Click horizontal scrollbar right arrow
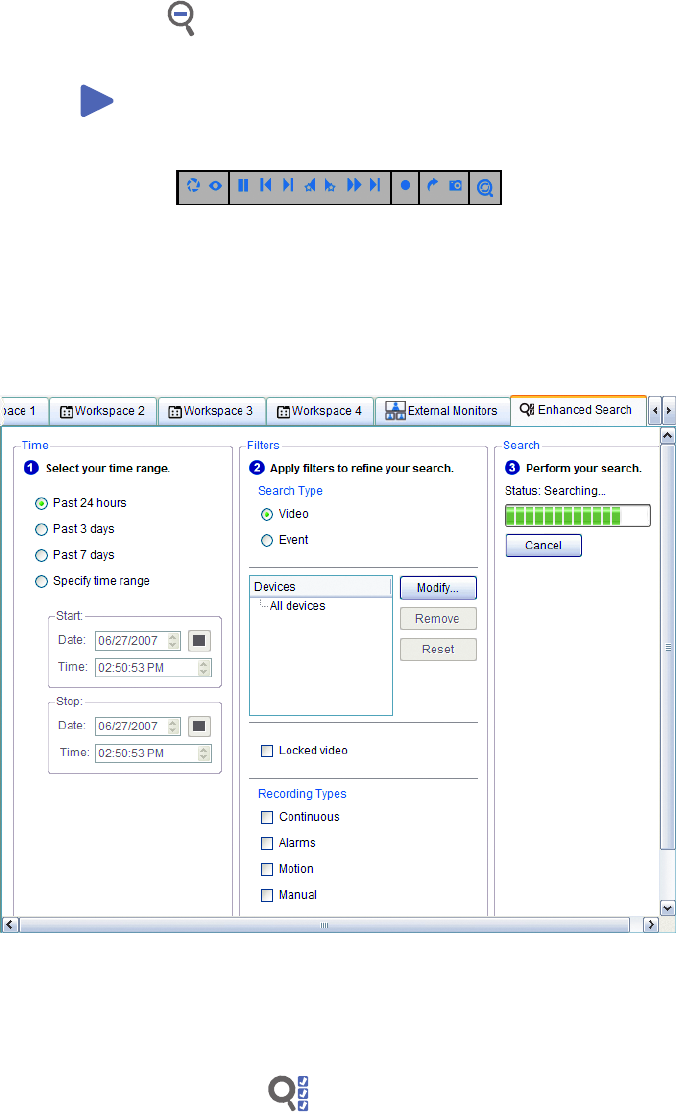Viewport: 676px width, 1112px height. coord(650,925)
